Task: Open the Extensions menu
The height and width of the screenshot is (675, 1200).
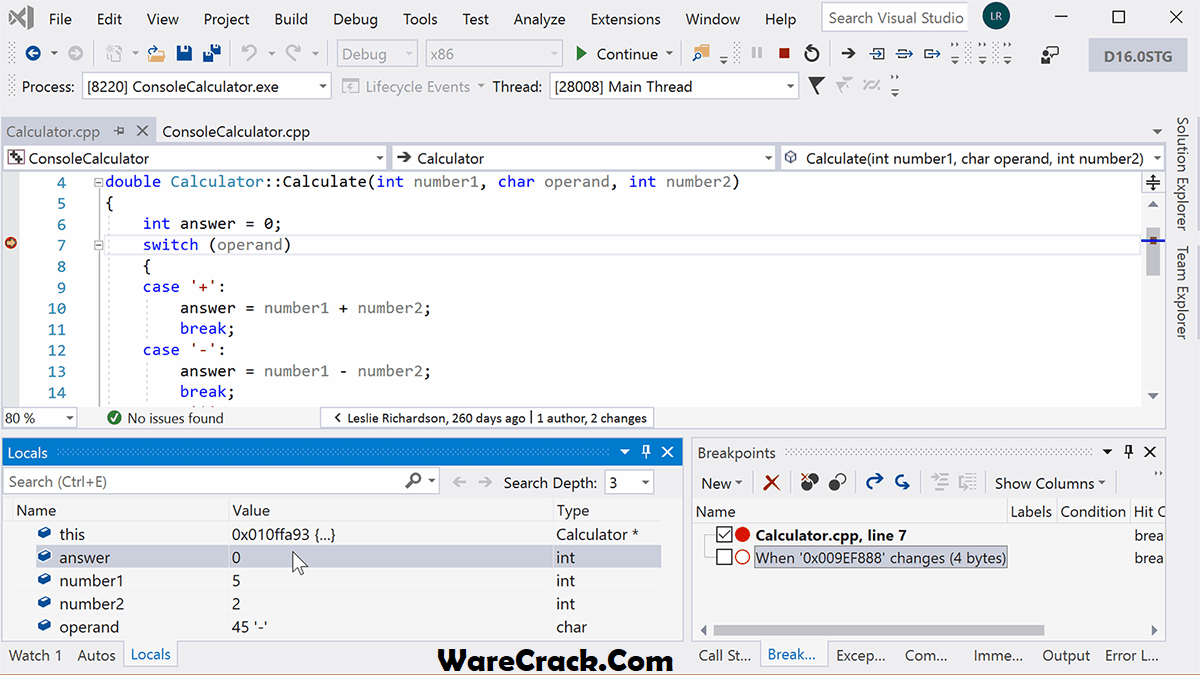Action: [x=625, y=19]
